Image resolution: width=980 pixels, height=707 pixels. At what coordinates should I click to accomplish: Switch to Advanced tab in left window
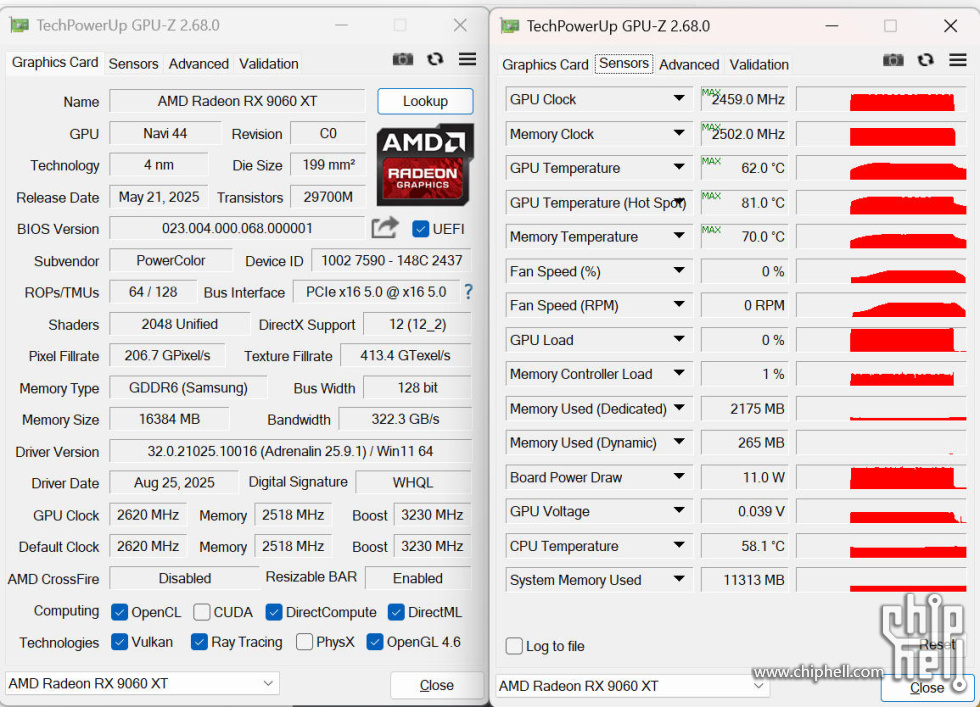coord(198,63)
